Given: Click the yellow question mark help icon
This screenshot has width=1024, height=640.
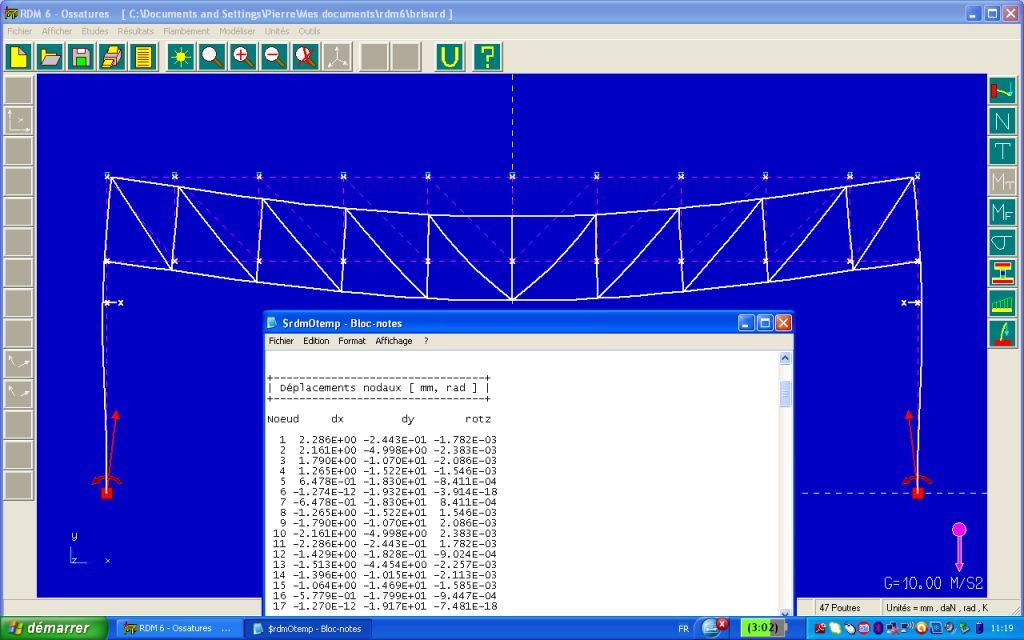Looking at the screenshot, I should (x=486, y=57).
